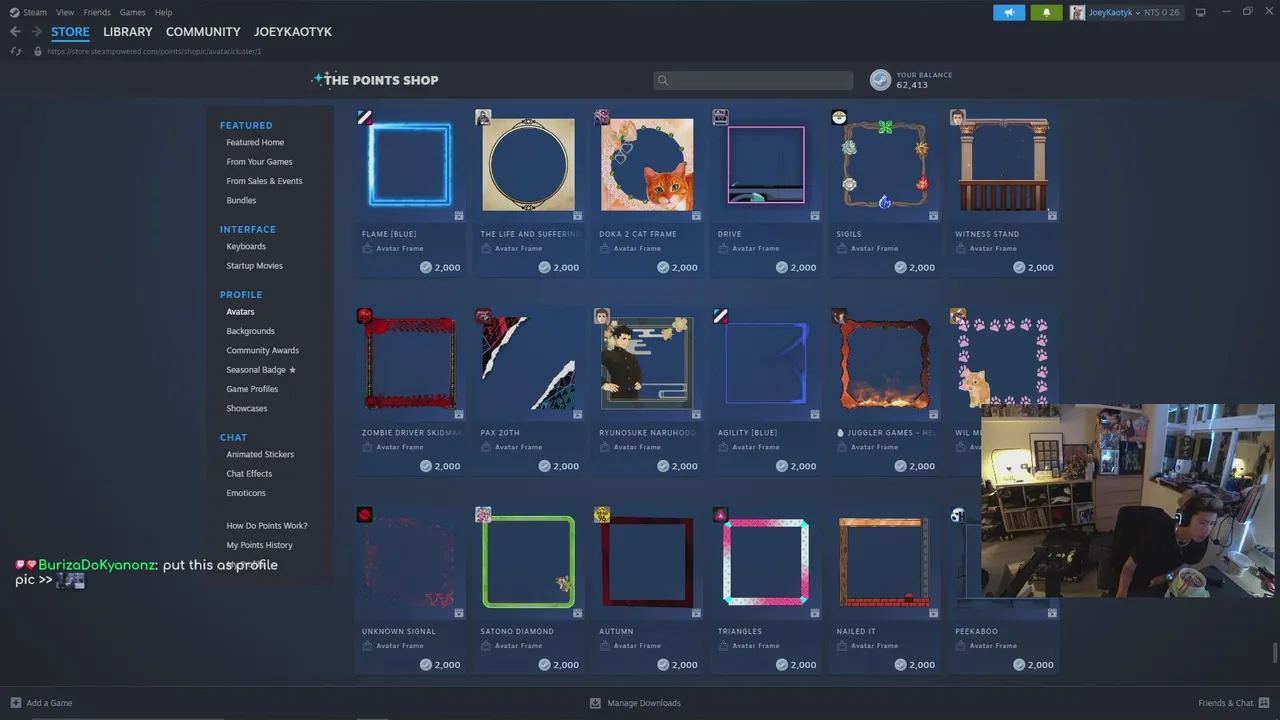This screenshot has height=720, width=1280.
Task: Click the points balance coin icon
Action: [x=880, y=80]
